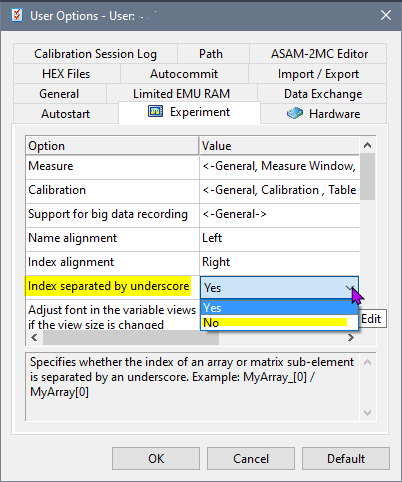Viewport: 402px width, 482px height.
Task: Select Adjust font in variable views option
Action: (x=112, y=316)
